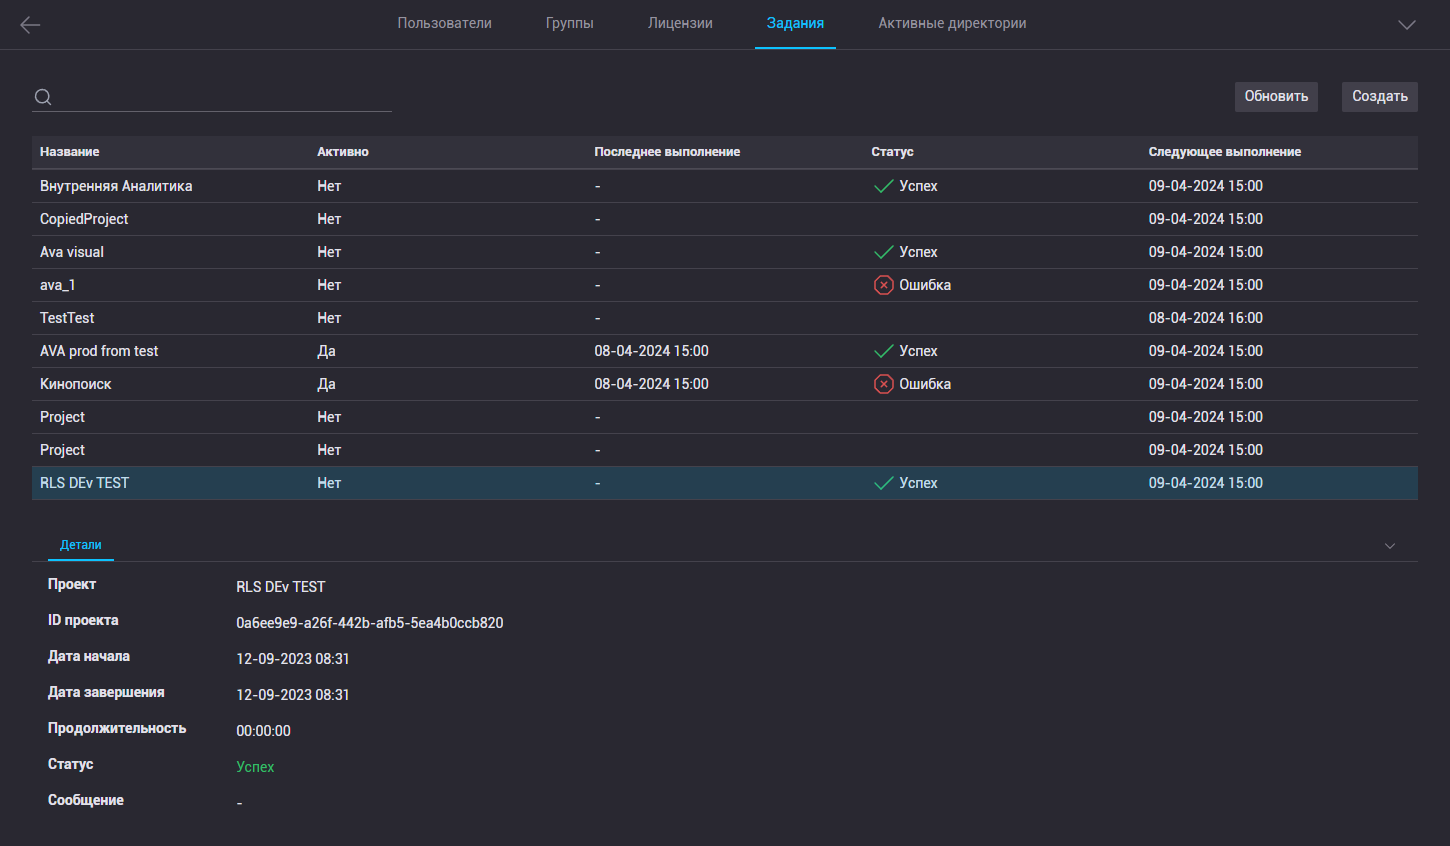Click the Дата начала value
The image size is (1450, 846).
[293, 659]
